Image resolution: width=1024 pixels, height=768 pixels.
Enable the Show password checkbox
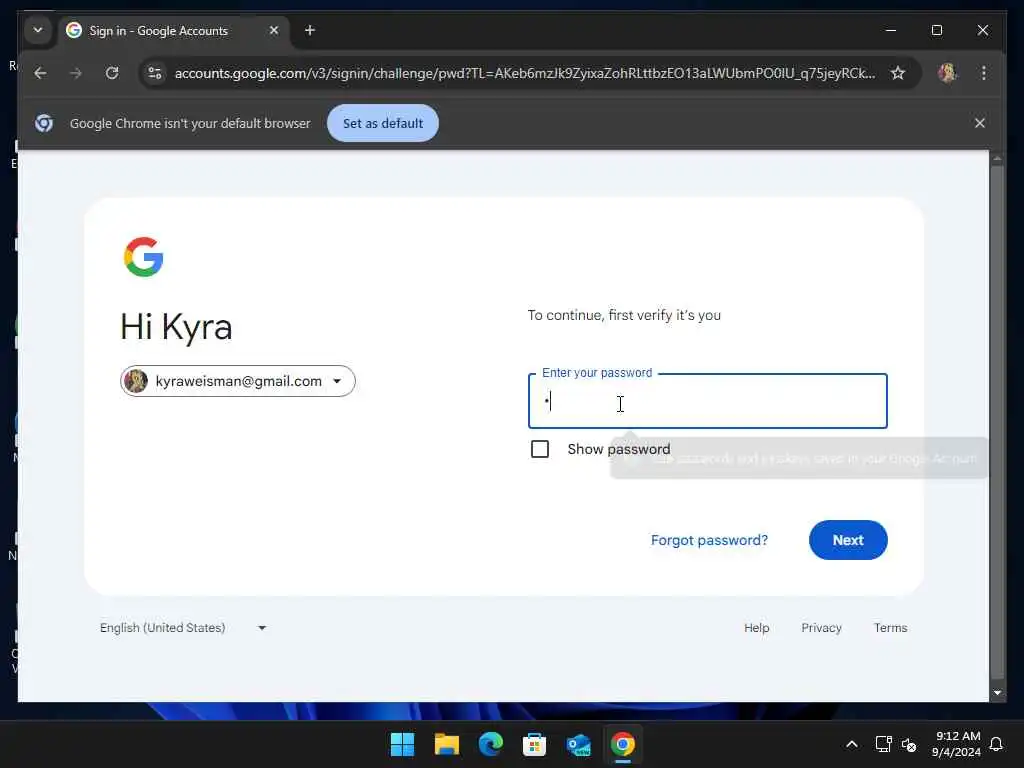(540, 449)
